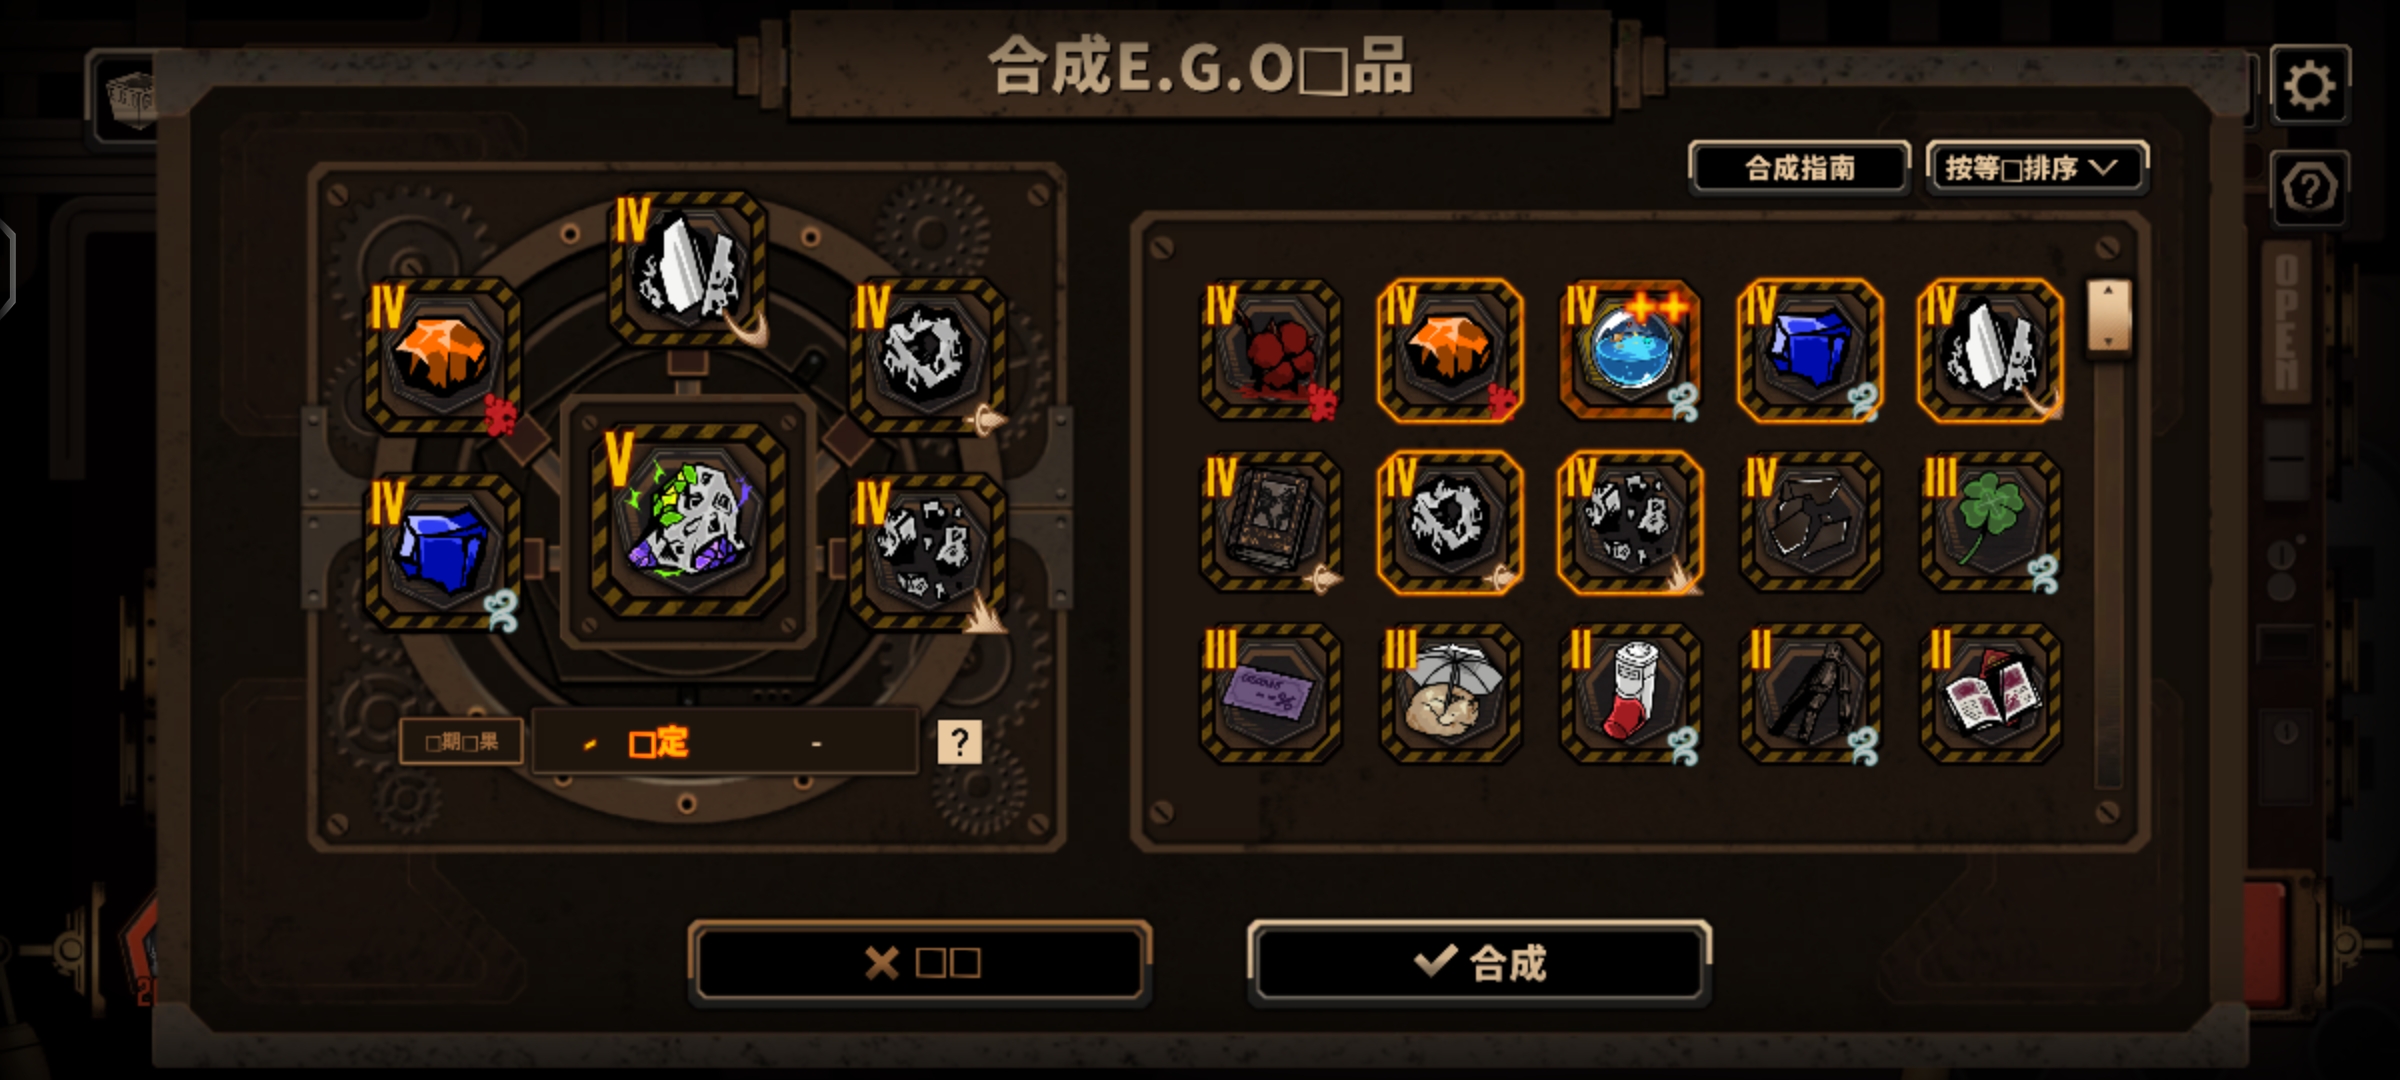This screenshot has height=1080, width=2400.
Task: Select the umbrella gift in inventory
Action: (x=1451, y=694)
